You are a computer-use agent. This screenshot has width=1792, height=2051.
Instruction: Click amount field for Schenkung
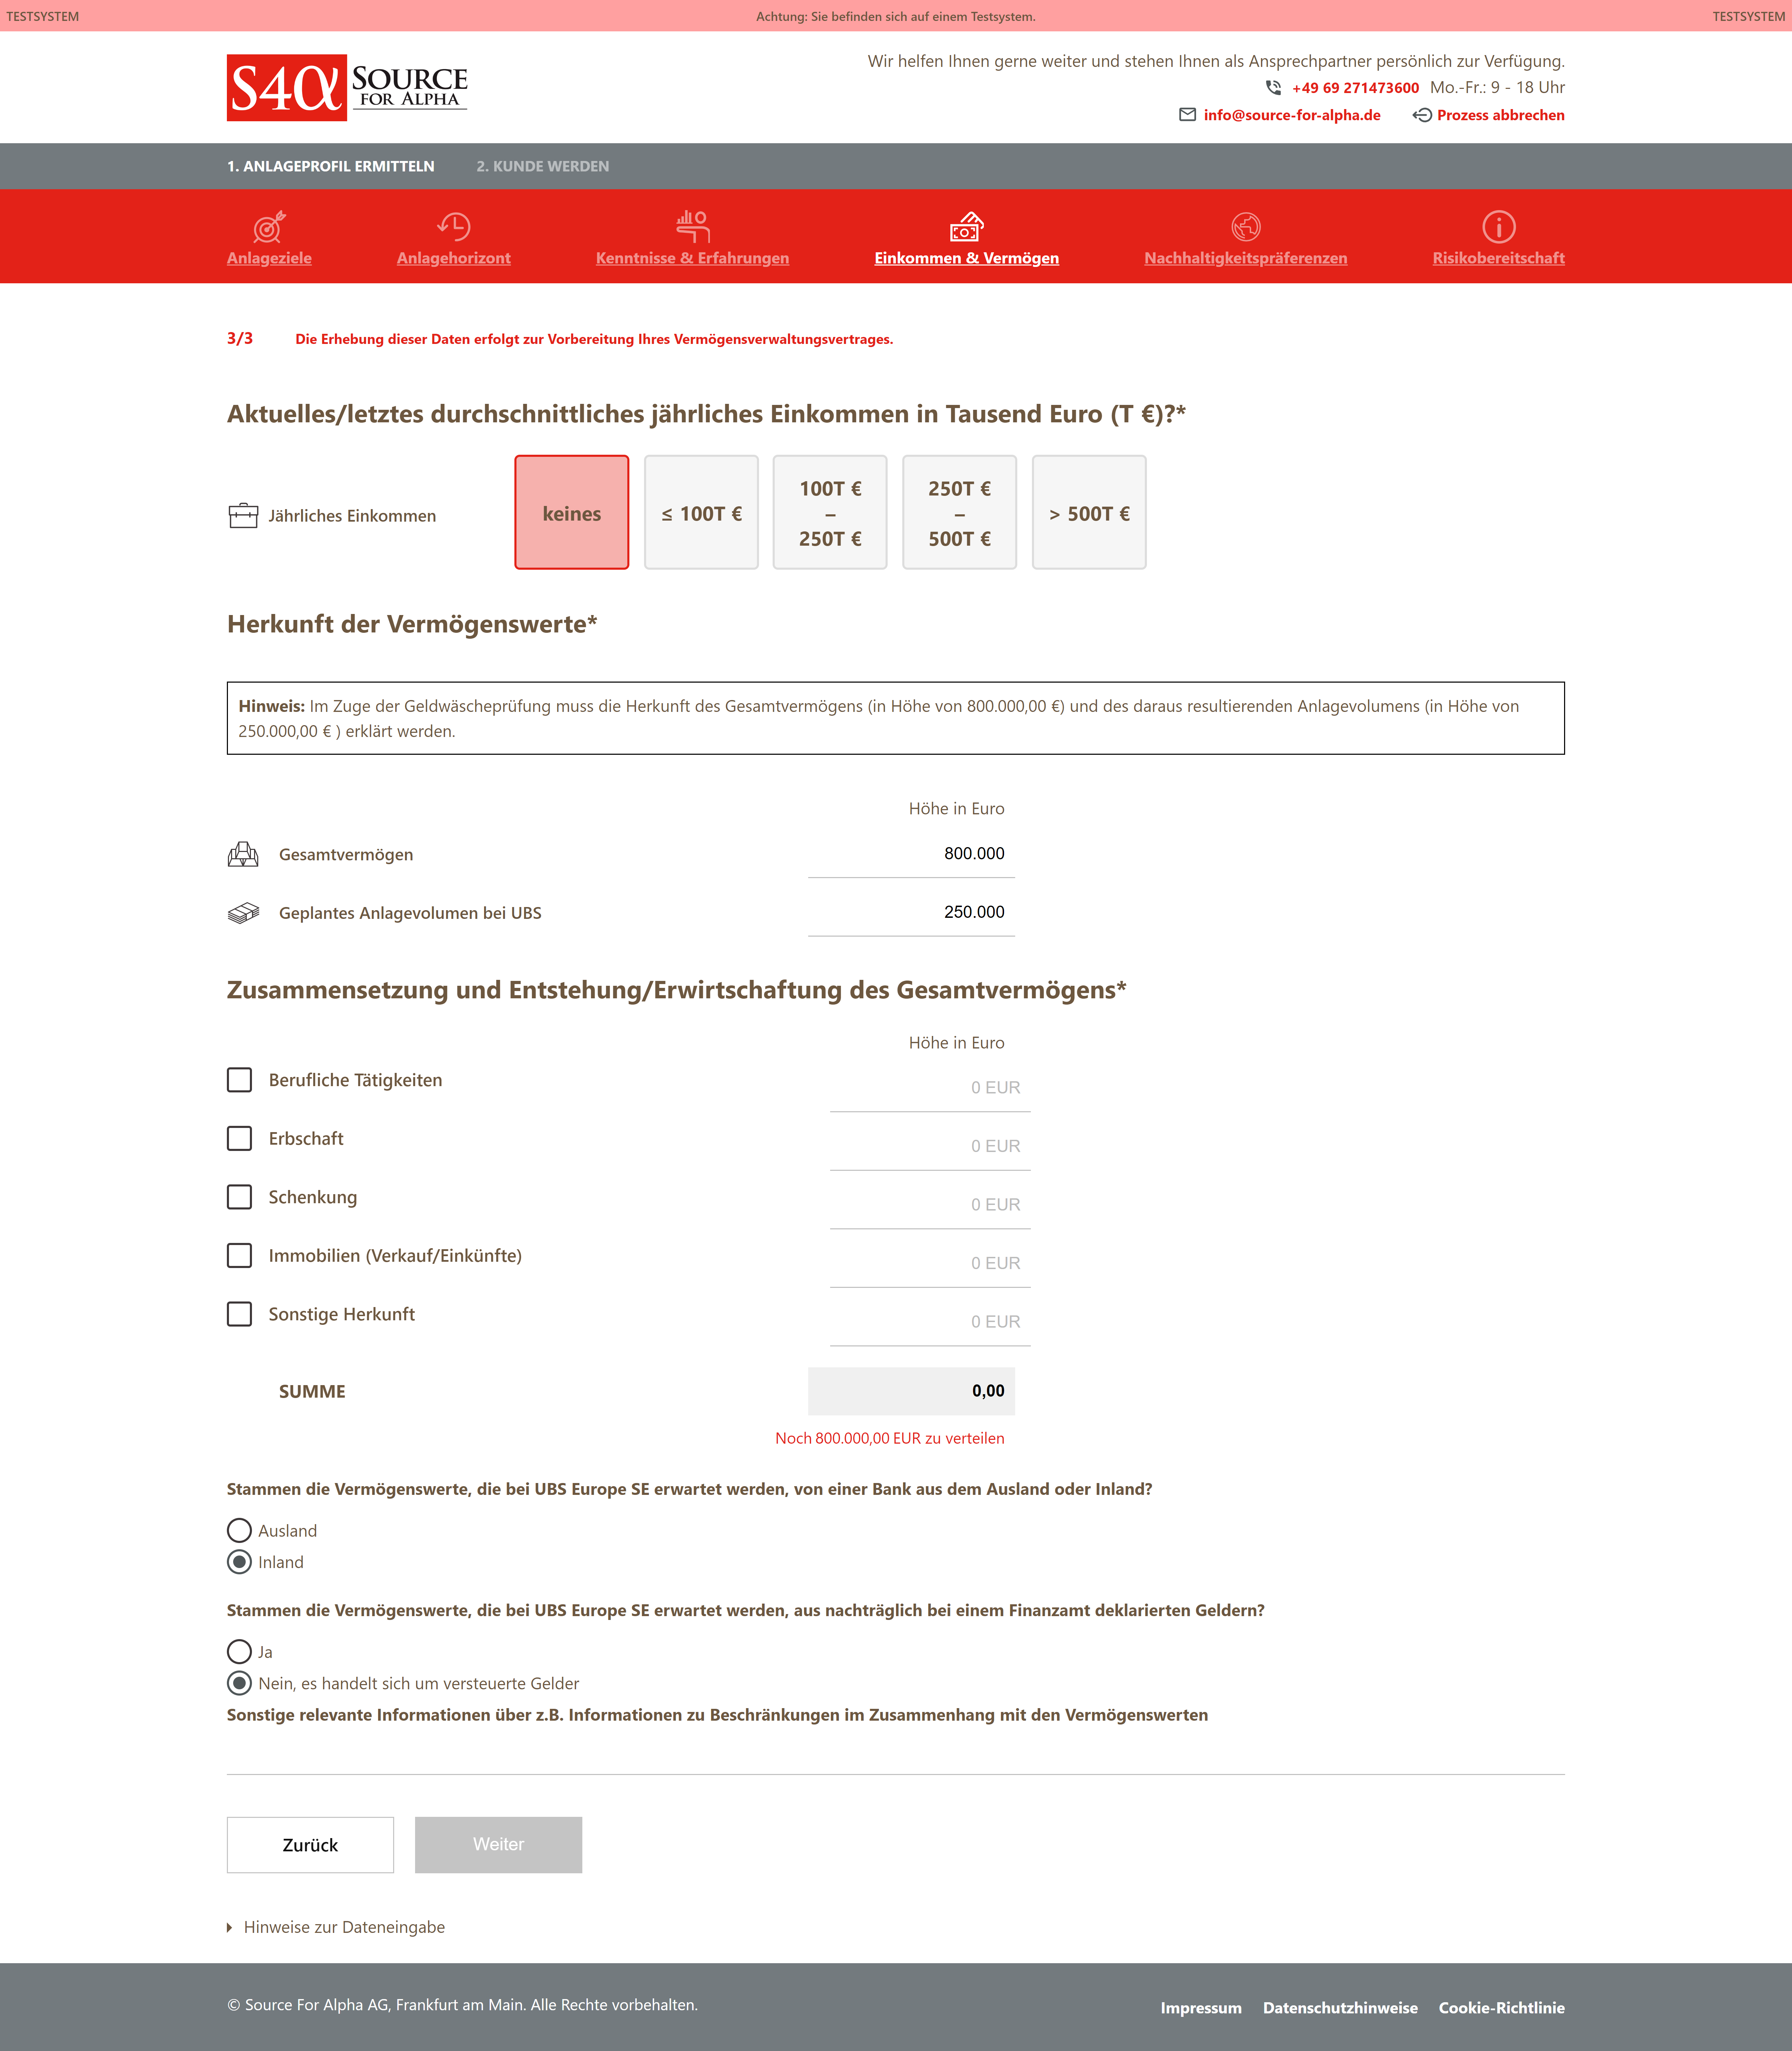(930, 1205)
